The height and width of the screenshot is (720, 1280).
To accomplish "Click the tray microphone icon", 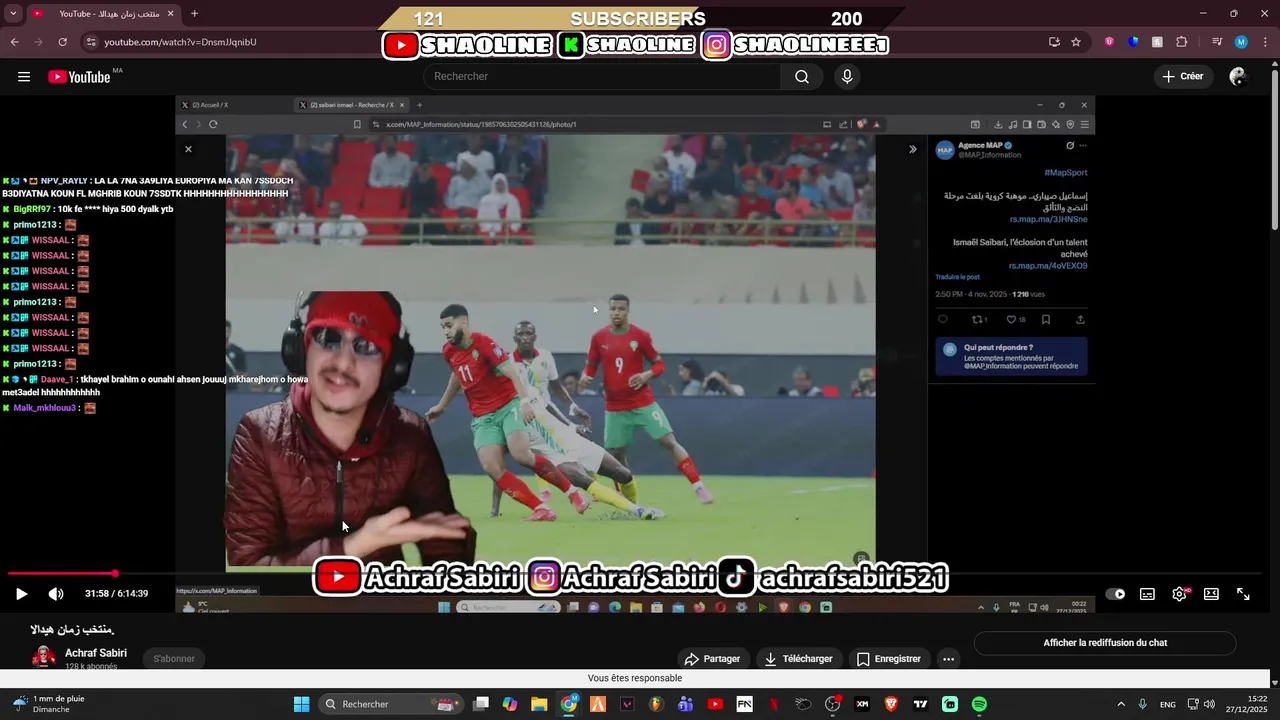I will click(x=1142, y=704).
